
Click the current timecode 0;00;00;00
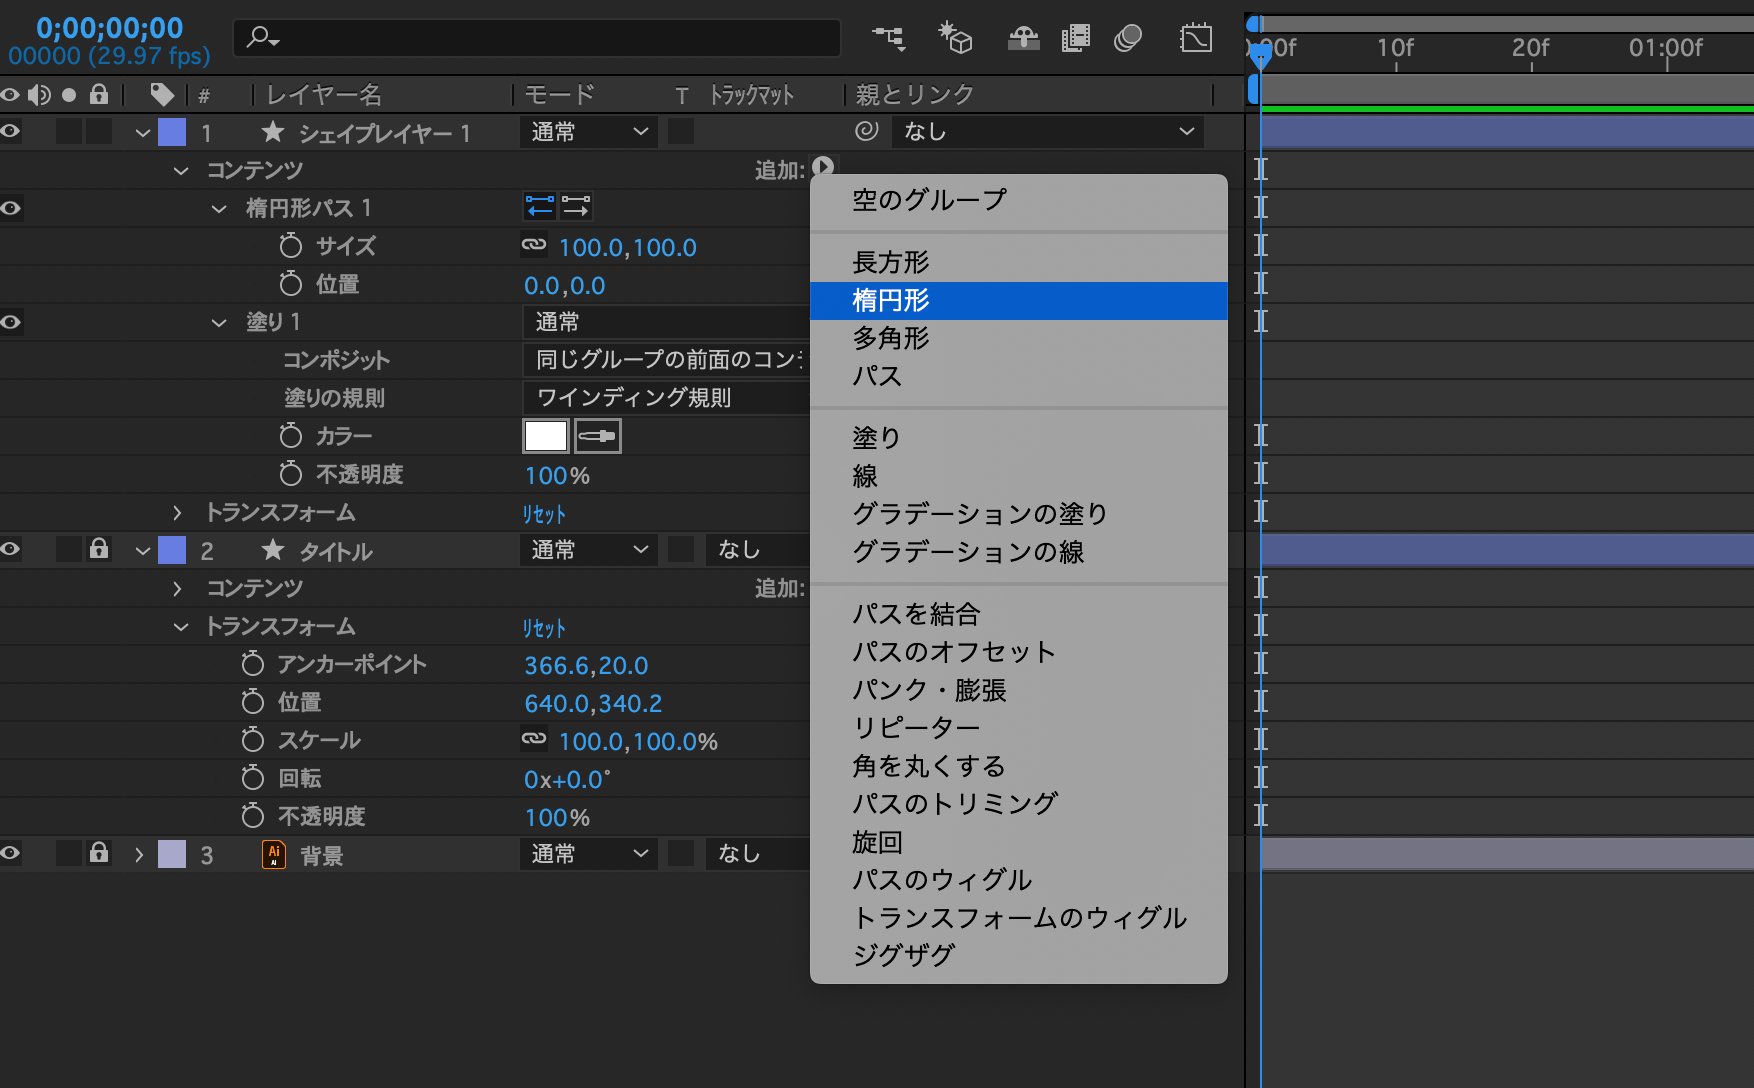[x=110, y=28]
